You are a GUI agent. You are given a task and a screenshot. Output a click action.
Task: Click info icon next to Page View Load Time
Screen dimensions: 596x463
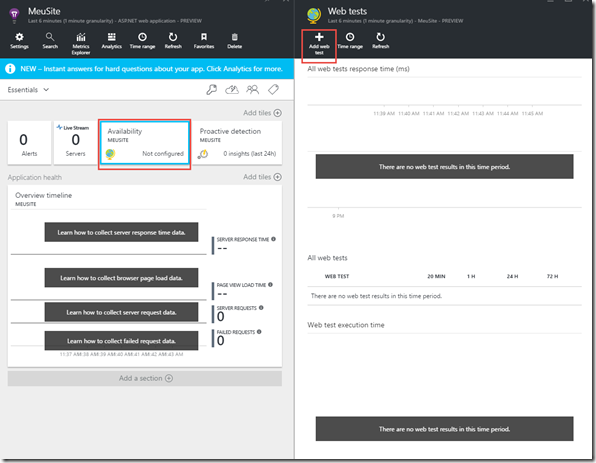tap(270, 285)
